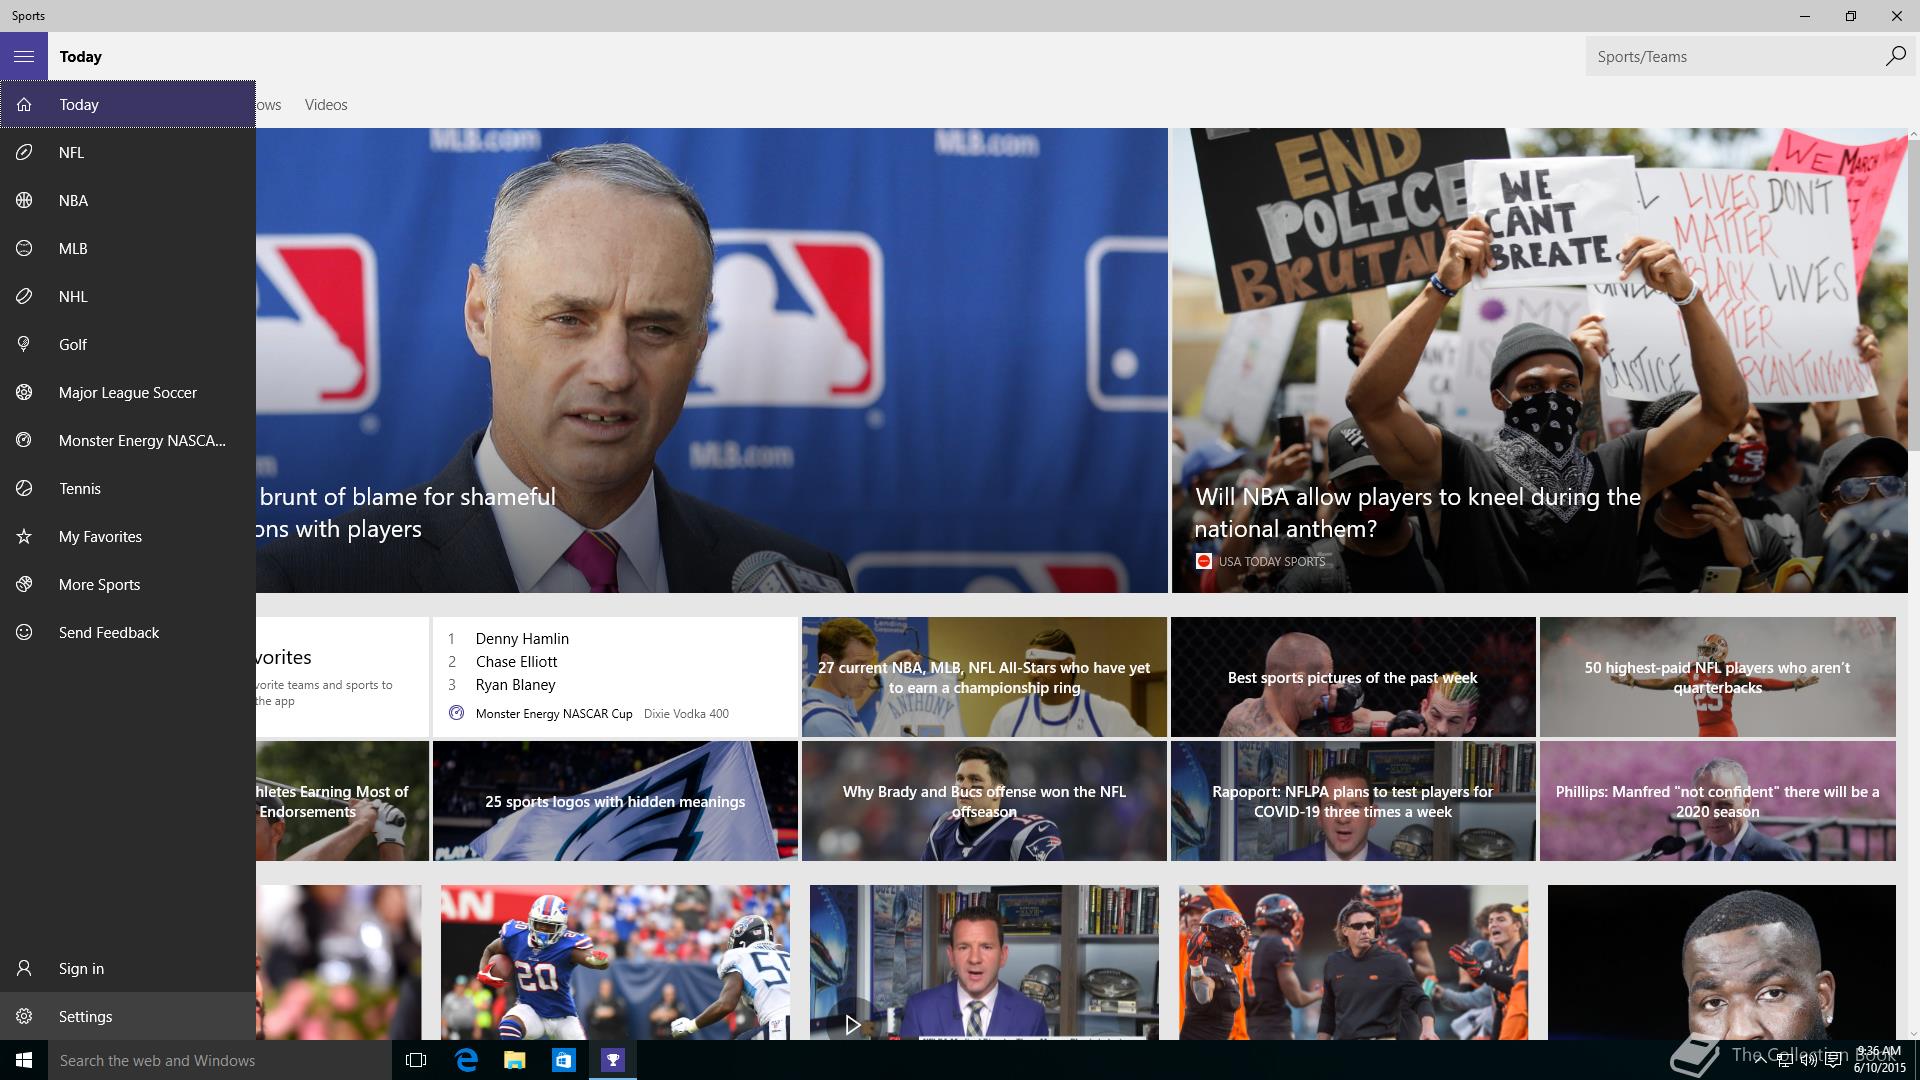This screenshot has width=1920, height=1080.
Task: Click the Tennis ball icon
Action: 24,488
